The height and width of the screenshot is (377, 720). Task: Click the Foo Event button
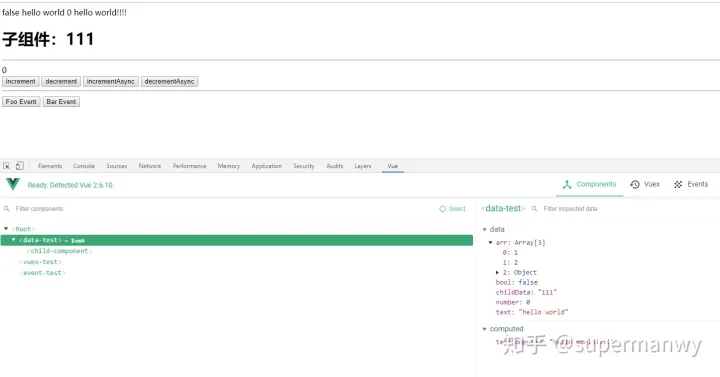click(21, 101)
